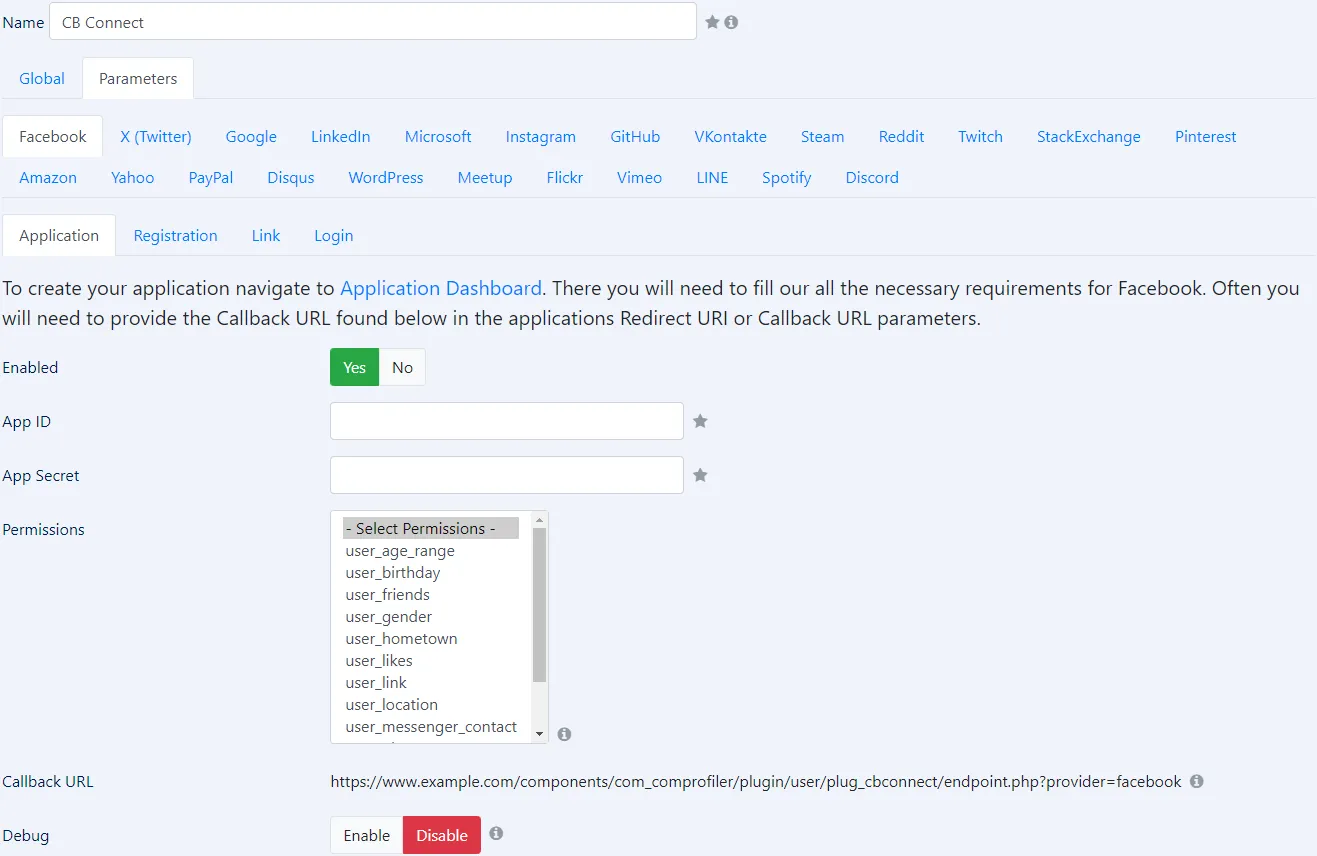The width and height of the screenshot is (1317, 856).
Task: Switch to Reddit provider tab
Action: point(901,136)
